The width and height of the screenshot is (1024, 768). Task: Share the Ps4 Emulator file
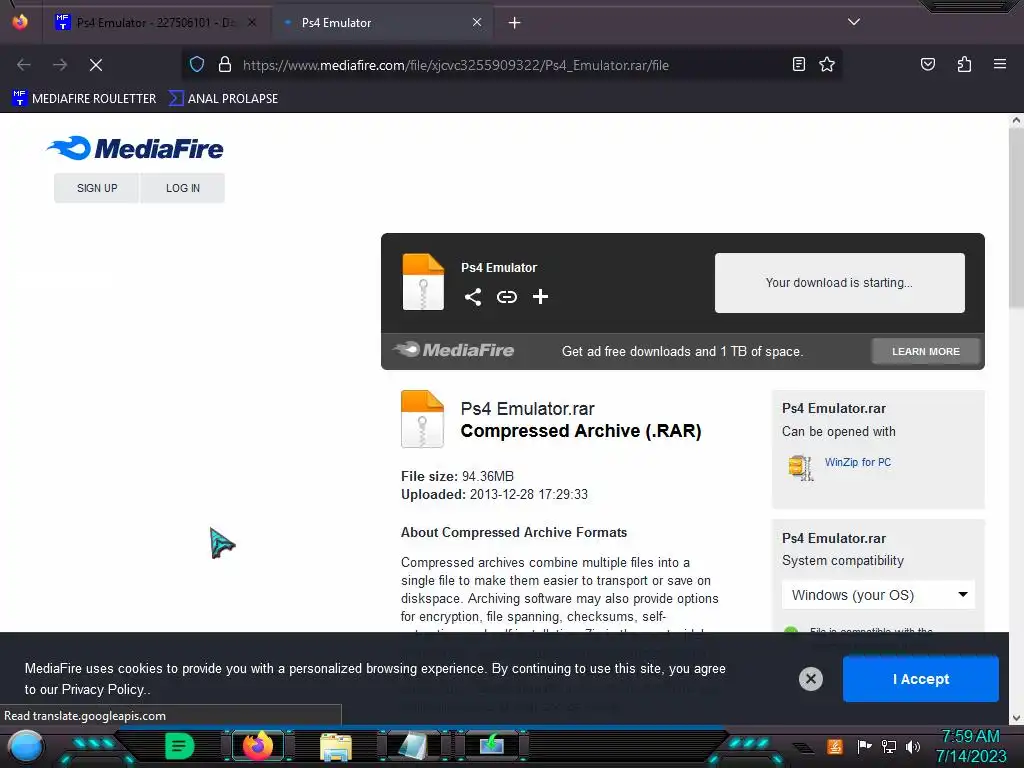pyautogui.click(x=473, y=297)
